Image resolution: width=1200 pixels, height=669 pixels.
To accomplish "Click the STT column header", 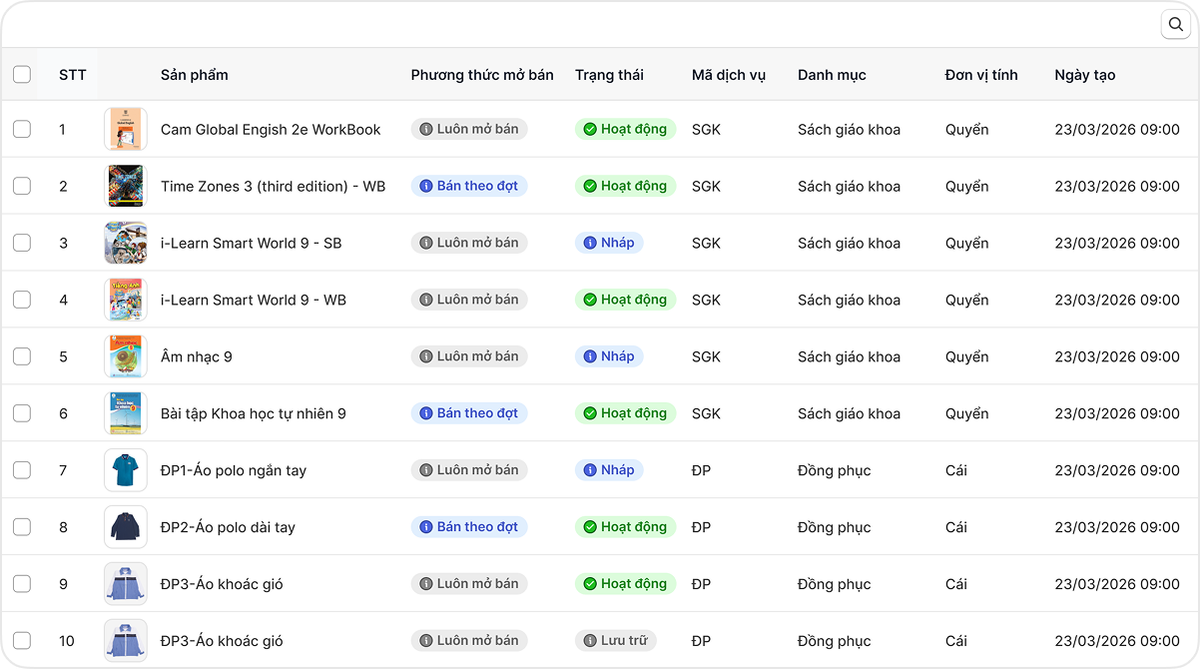I will (x=72, y=75).
